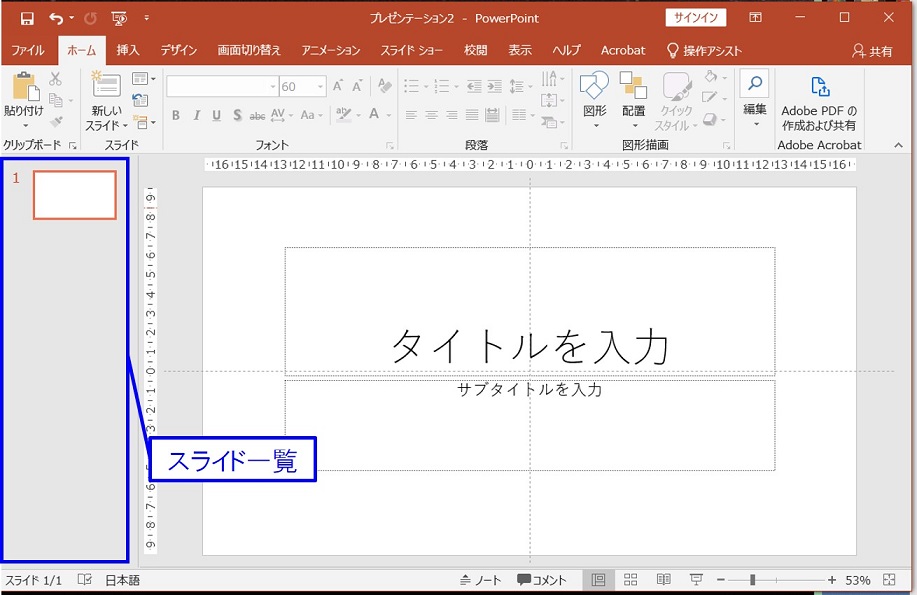Switch to the Insert ribbon tab
Image resolution: width=917 pixels, height=595 pixels.
pyautogui.click(x=128, y=50)
